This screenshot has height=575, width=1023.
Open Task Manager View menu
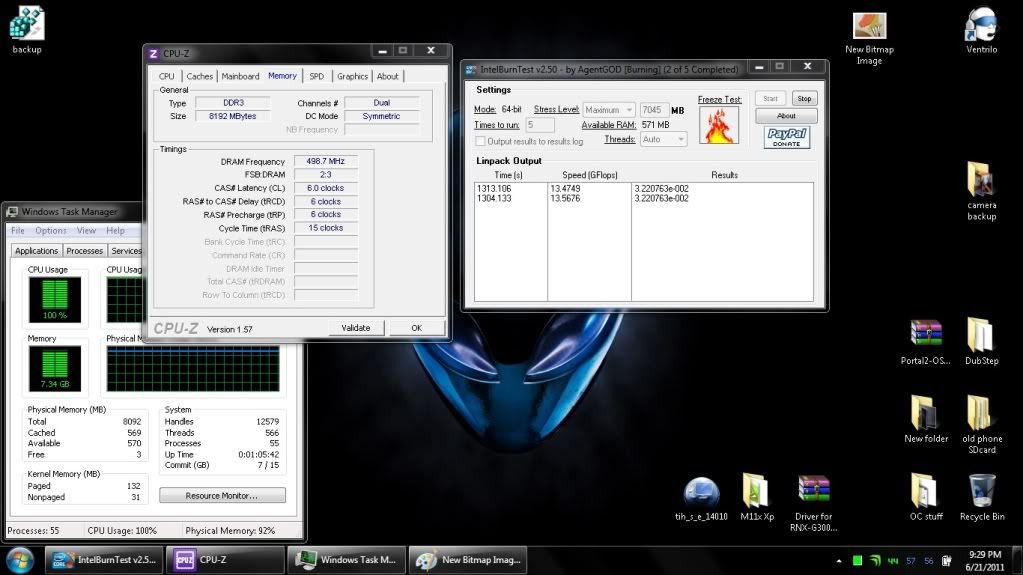86,230
